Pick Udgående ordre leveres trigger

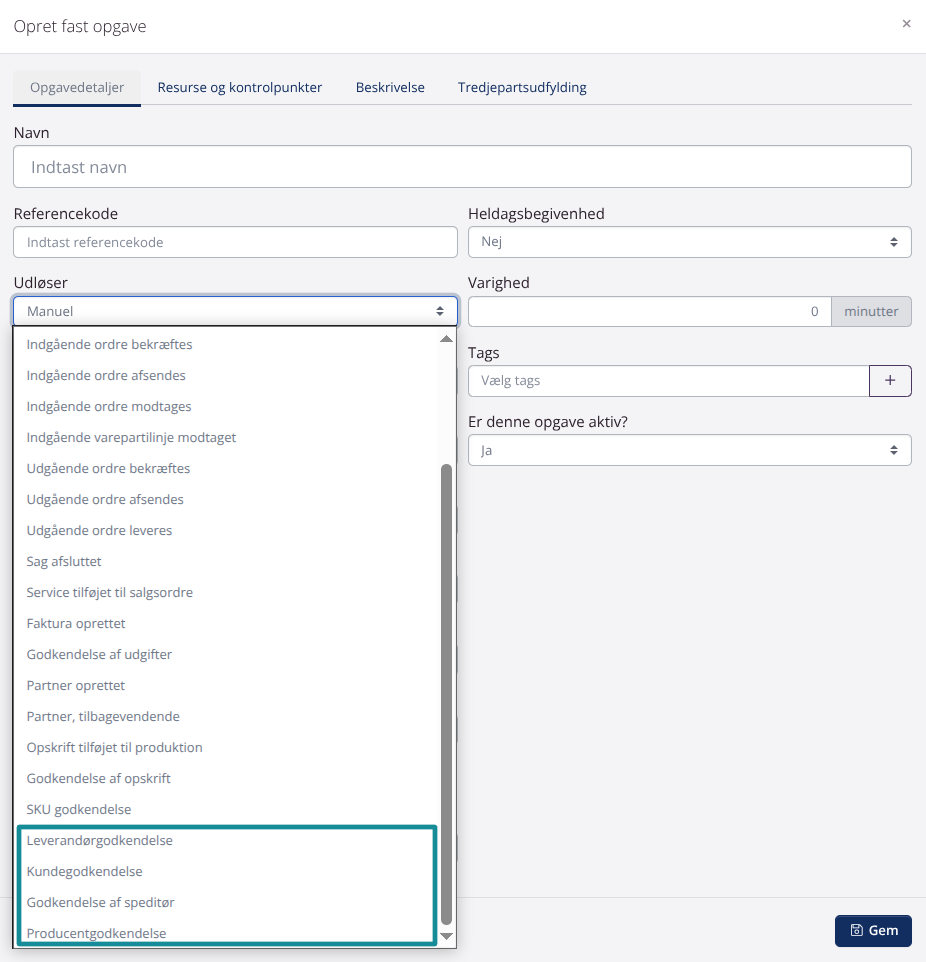click(99, 531)
